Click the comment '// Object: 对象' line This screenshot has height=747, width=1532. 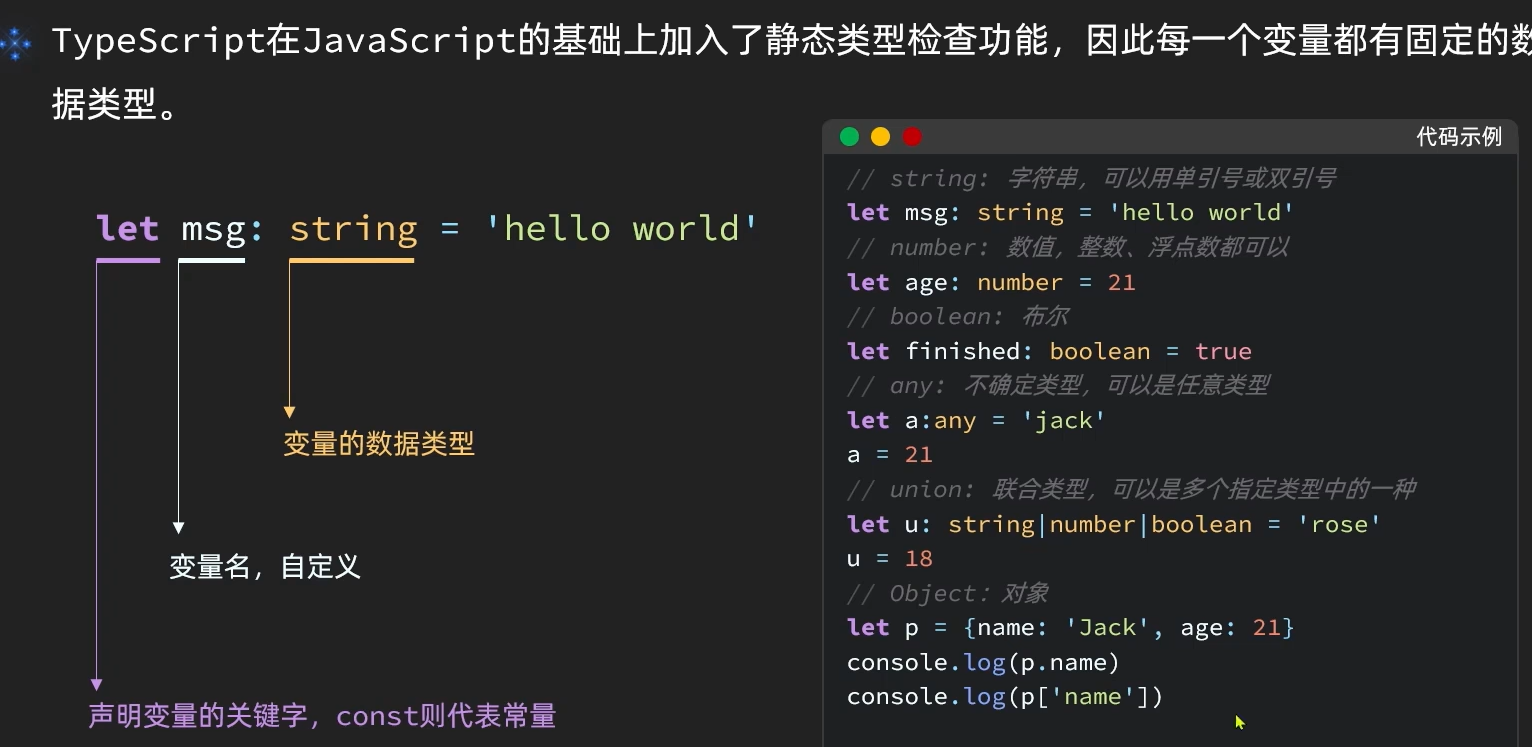pyautogui.click(x=947, y=593)
